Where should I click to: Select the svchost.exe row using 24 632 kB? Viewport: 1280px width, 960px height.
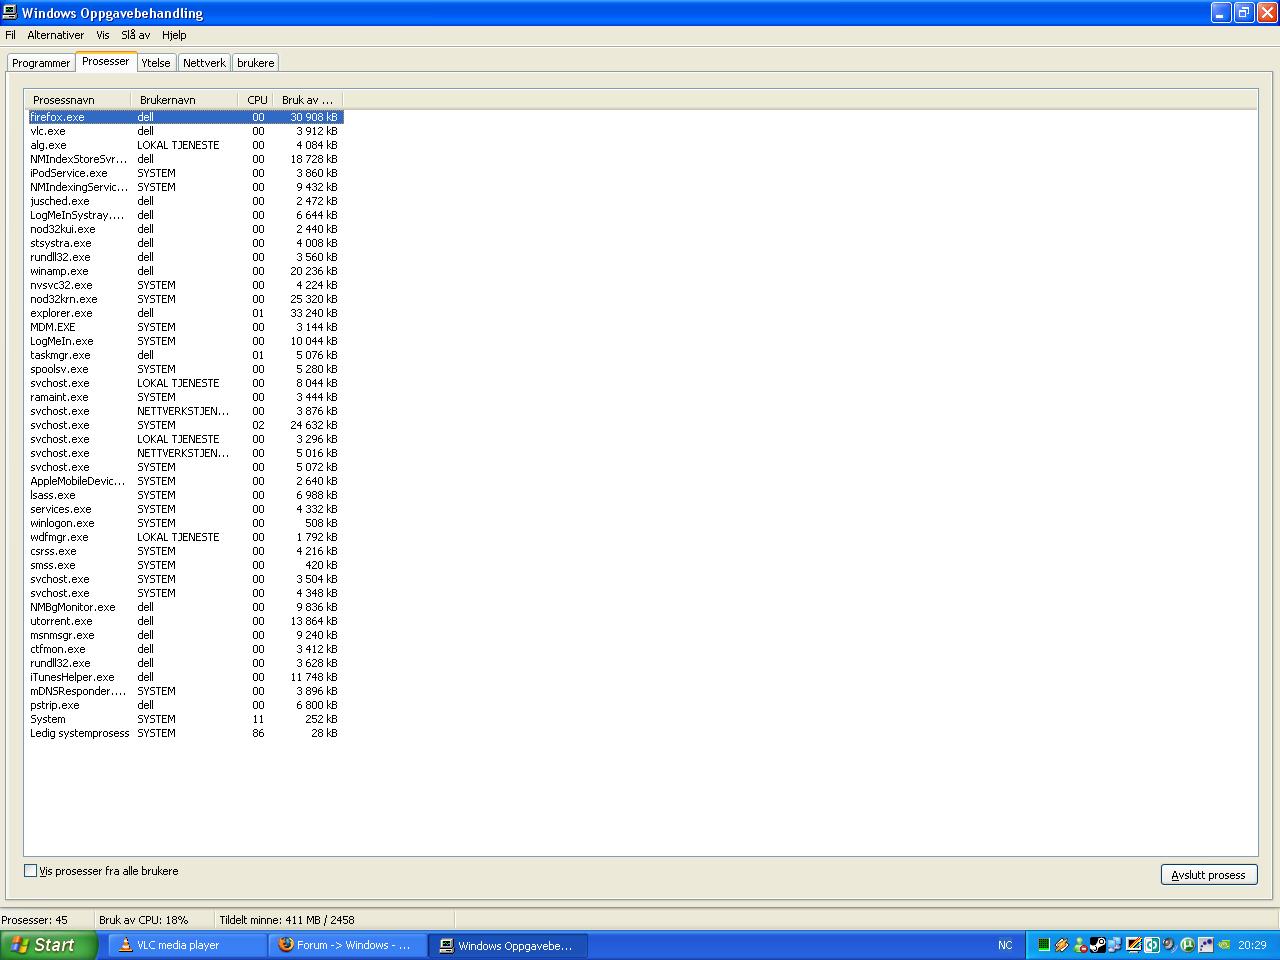tap(186, 425)
